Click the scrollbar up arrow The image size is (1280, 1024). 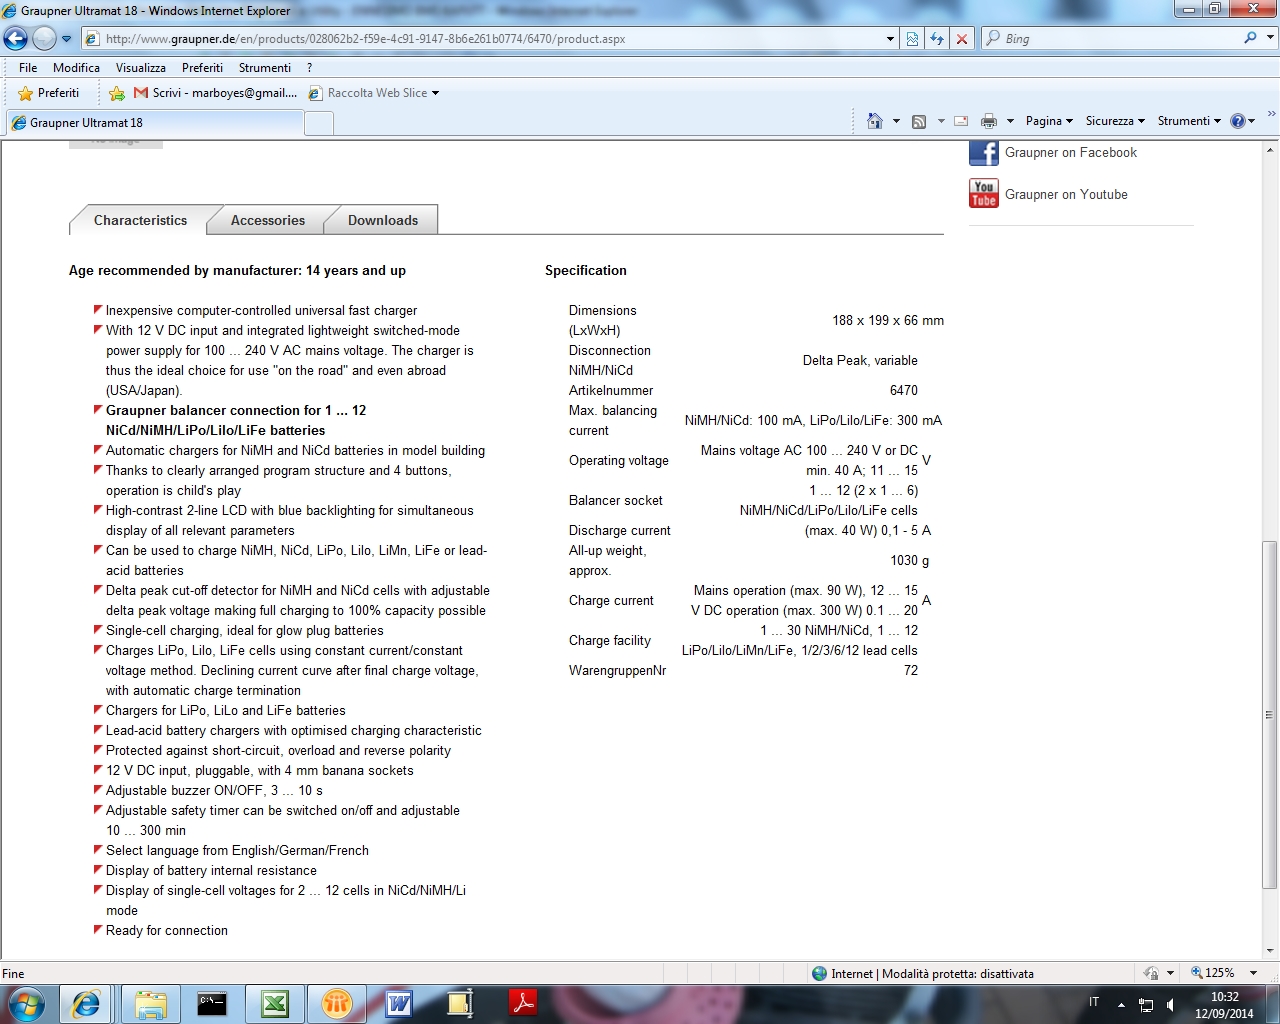tap(1270, 150)
